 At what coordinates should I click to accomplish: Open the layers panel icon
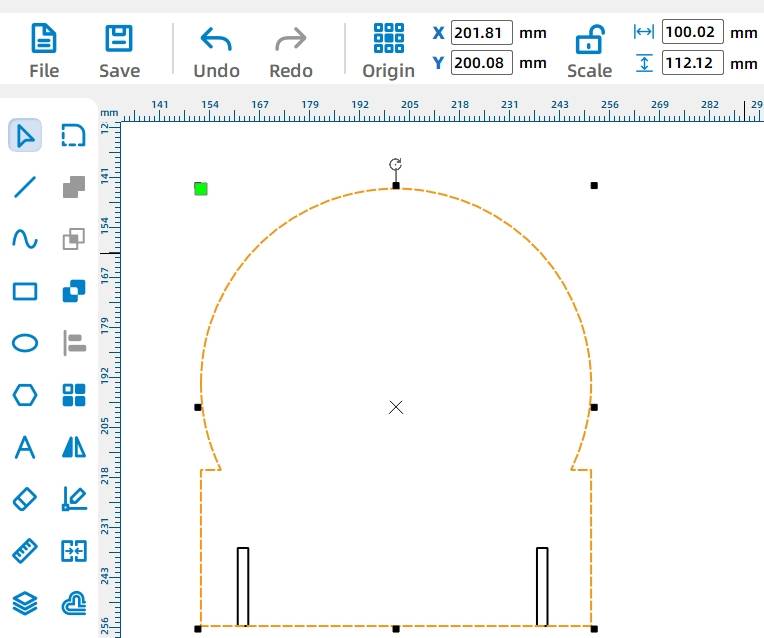25,602
